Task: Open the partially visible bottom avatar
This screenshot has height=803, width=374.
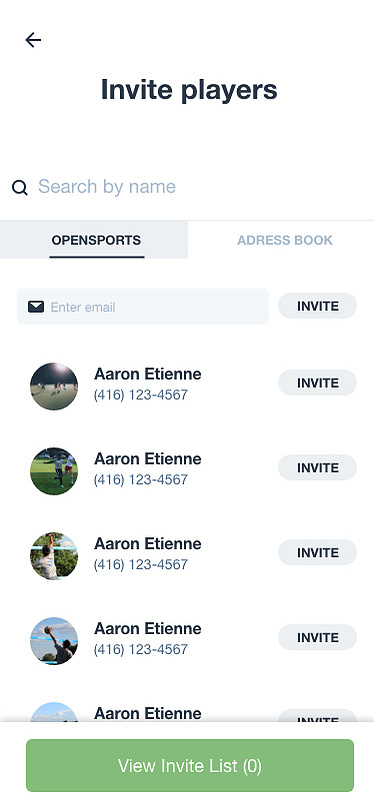Action: coord(54,712)
